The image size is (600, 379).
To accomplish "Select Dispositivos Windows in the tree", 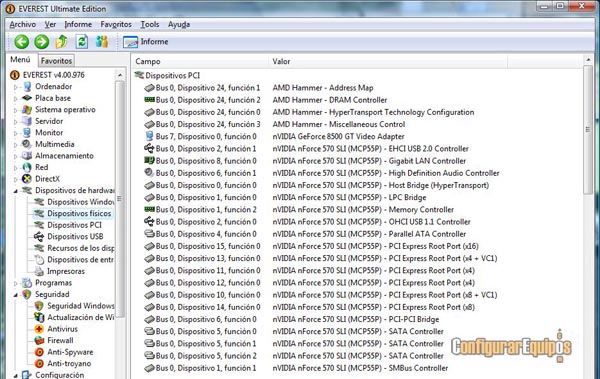I will point(80,202).
